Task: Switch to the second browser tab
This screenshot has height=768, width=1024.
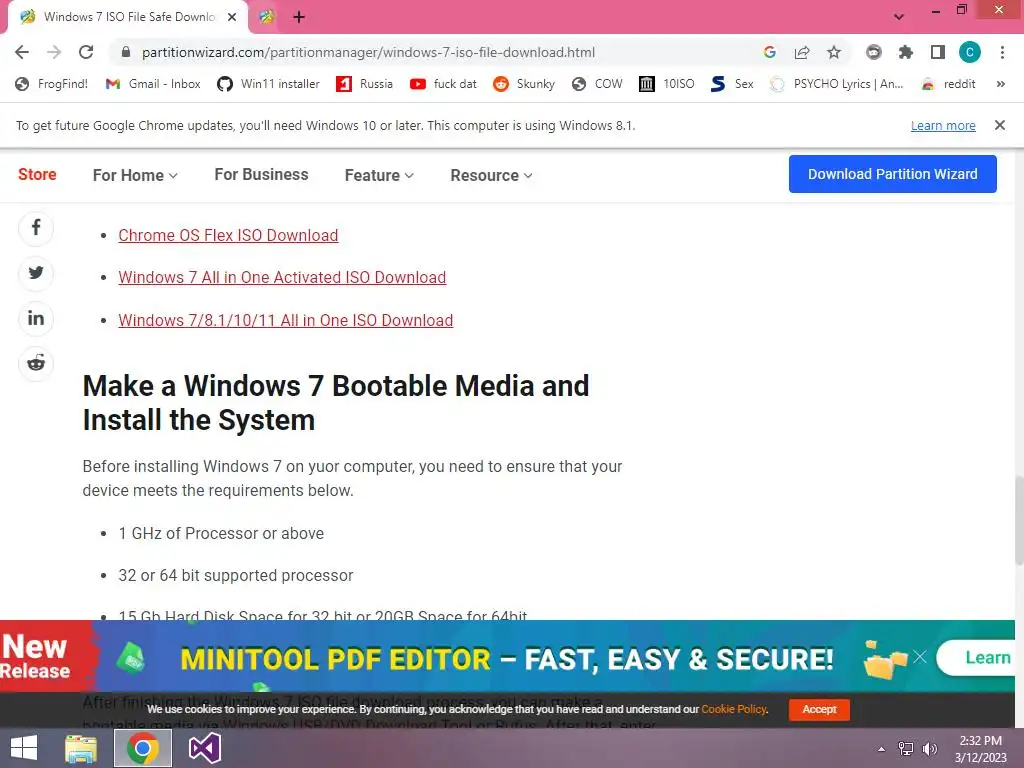Action: 266,17
